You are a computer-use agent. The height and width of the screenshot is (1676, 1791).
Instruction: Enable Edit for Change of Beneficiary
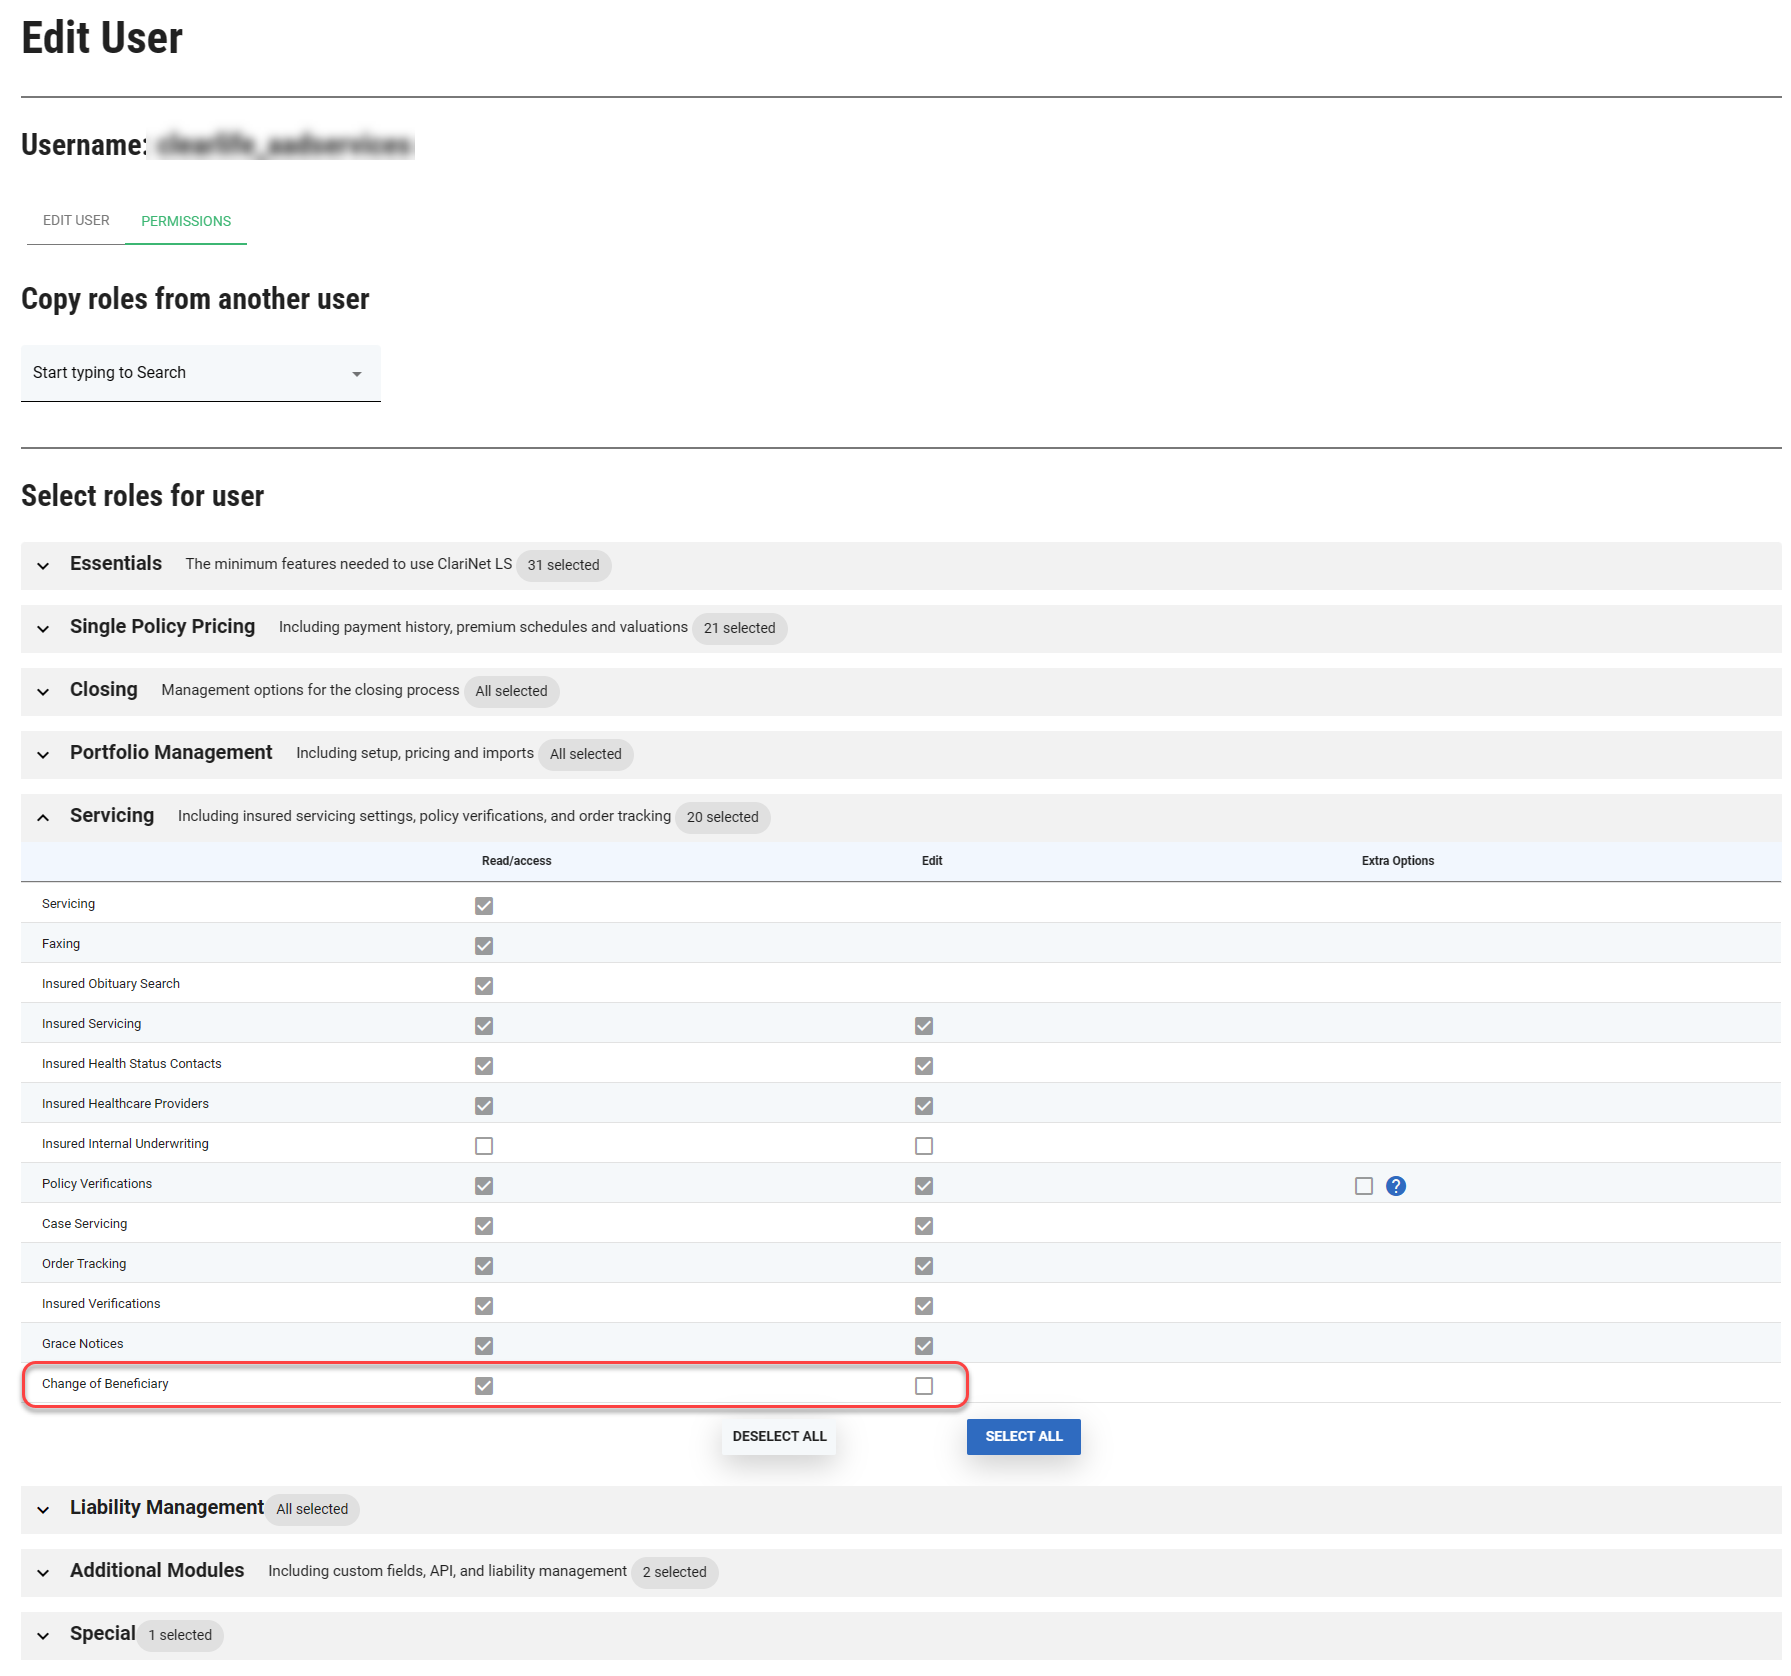(x=924, y=1386)
